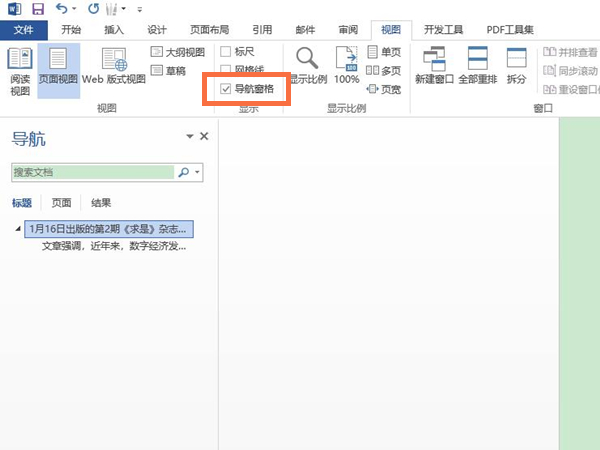600x450 pixels.
Task: Toggle the Gridlines checkbox
Action: [226, 70]
